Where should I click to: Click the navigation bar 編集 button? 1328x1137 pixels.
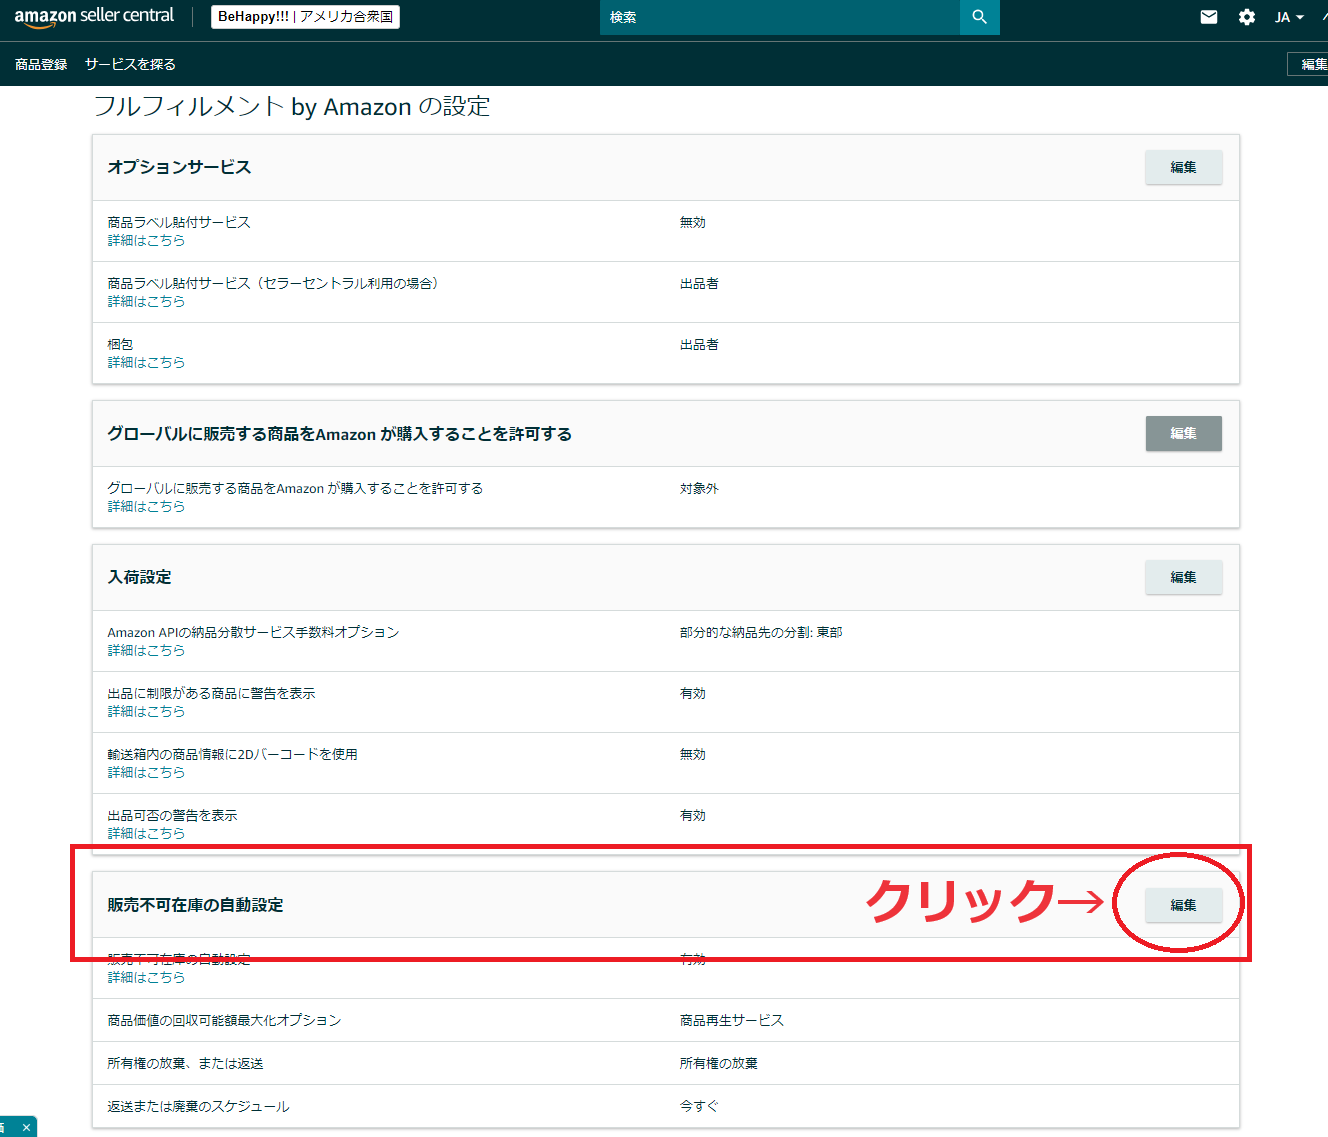(x=1308, y=64)
